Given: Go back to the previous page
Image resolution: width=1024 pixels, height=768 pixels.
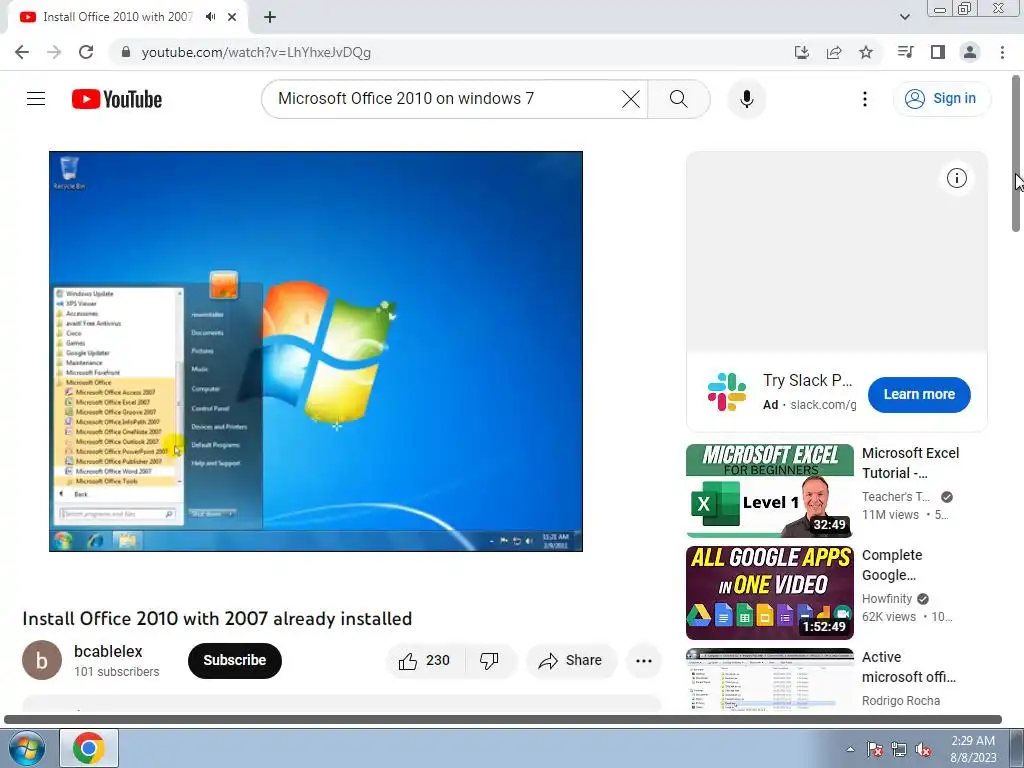Looking at the screenshot, I should tap(22, 52).
